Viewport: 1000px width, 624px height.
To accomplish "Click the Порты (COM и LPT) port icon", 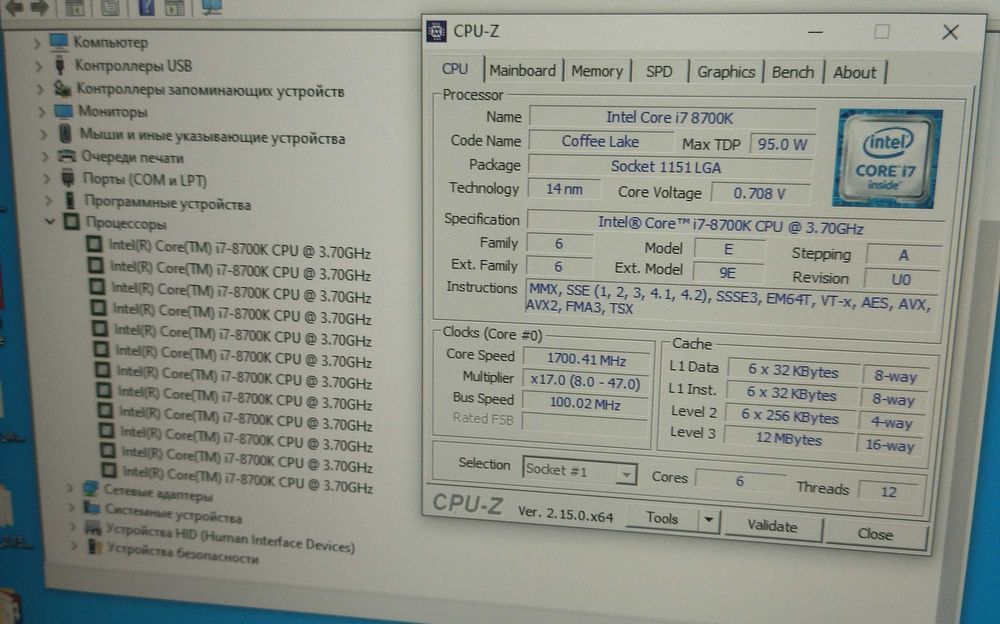I will click(x=68, y=178).
